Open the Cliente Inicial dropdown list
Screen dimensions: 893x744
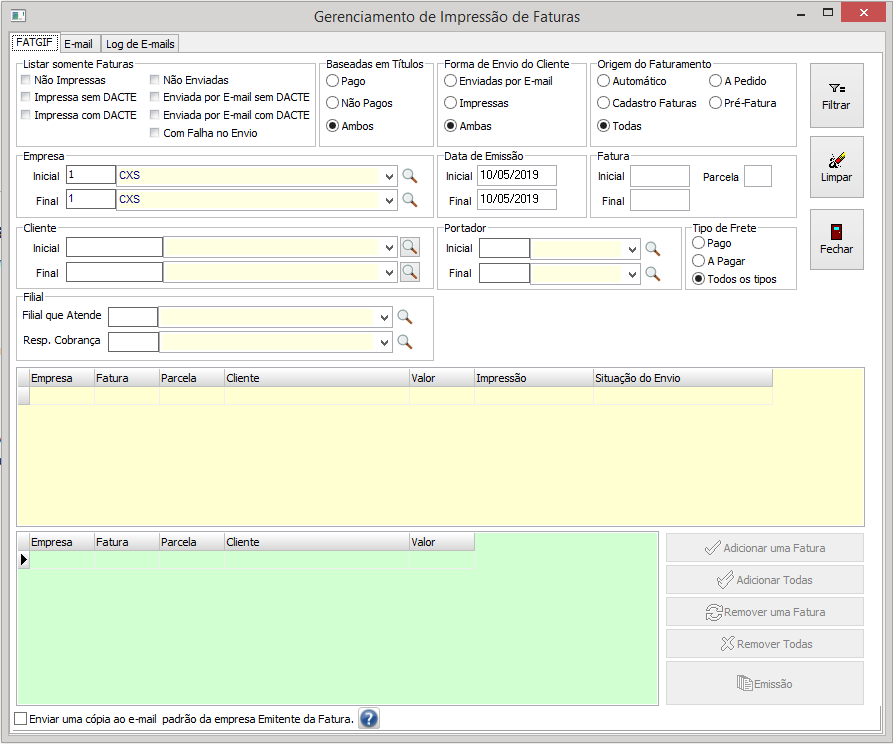coord(388,248)
